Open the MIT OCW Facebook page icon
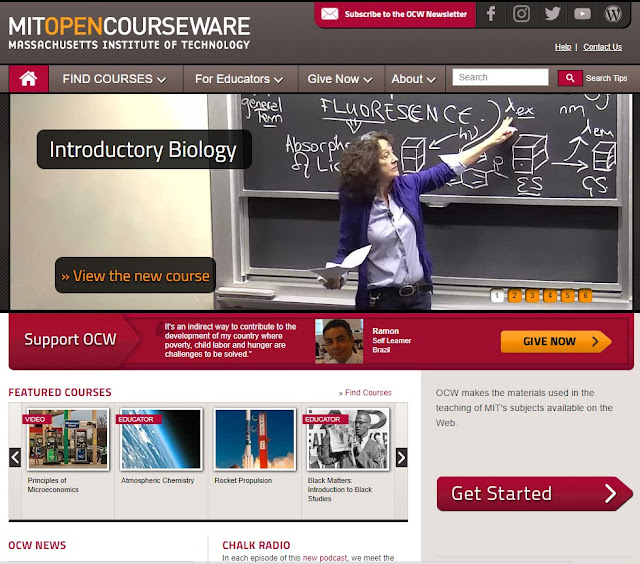This screenshot has height=564, width=640. pyautogui.click(x=491, y=13)
